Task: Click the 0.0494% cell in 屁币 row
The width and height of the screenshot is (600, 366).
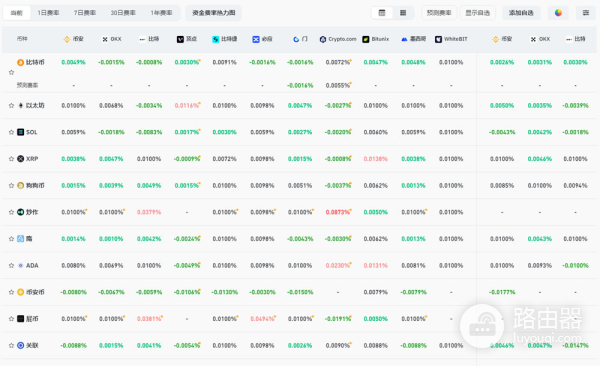Action: (262, 319)
